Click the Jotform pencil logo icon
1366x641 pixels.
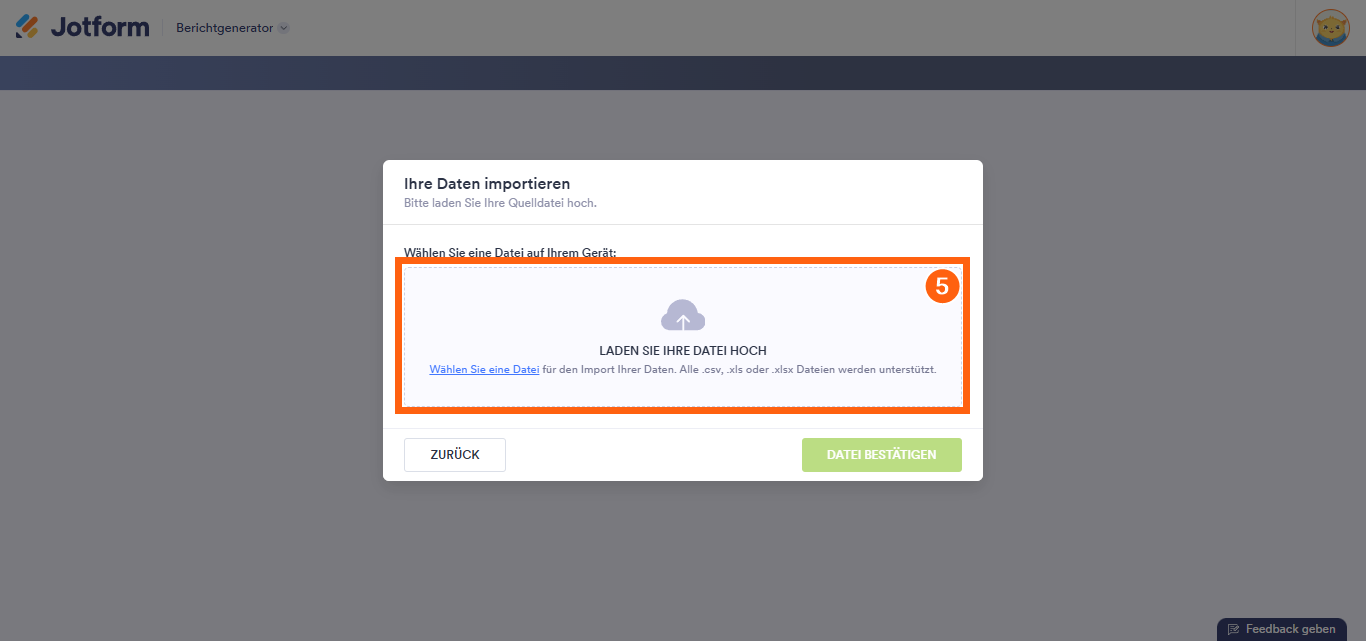click(27, 27)
